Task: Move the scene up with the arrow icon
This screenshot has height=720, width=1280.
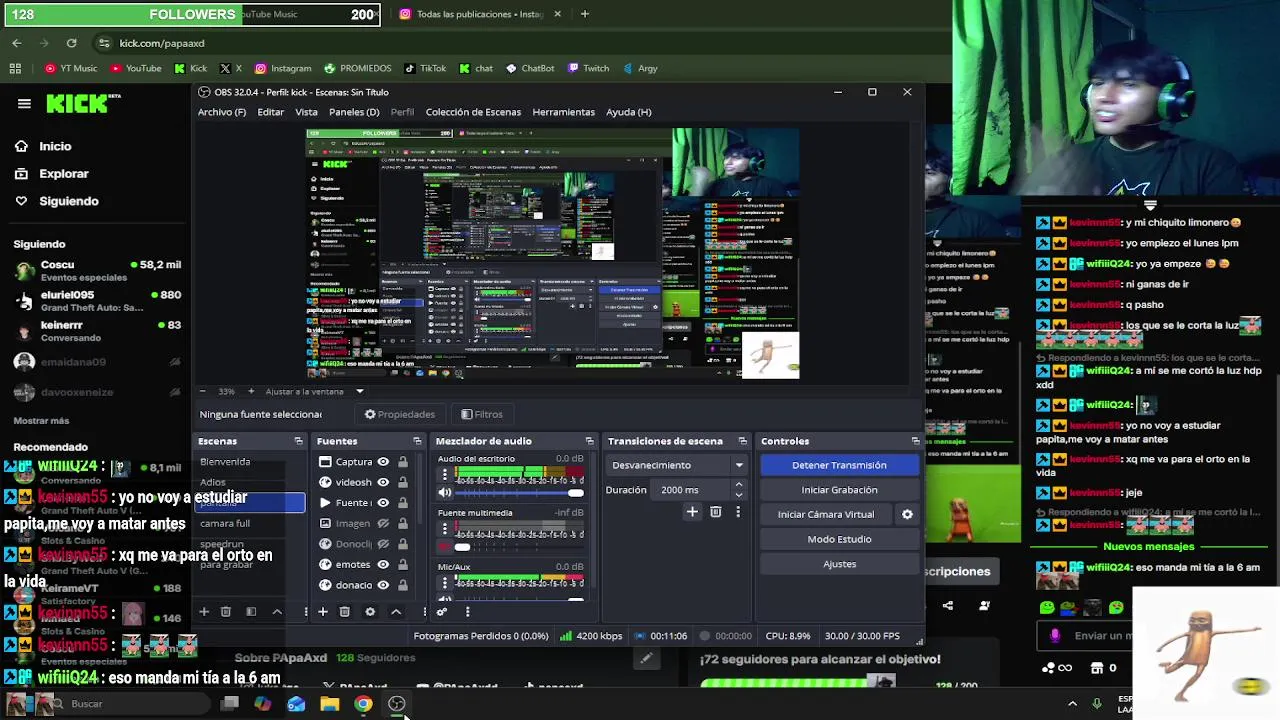Action: [x=277, y=612]
